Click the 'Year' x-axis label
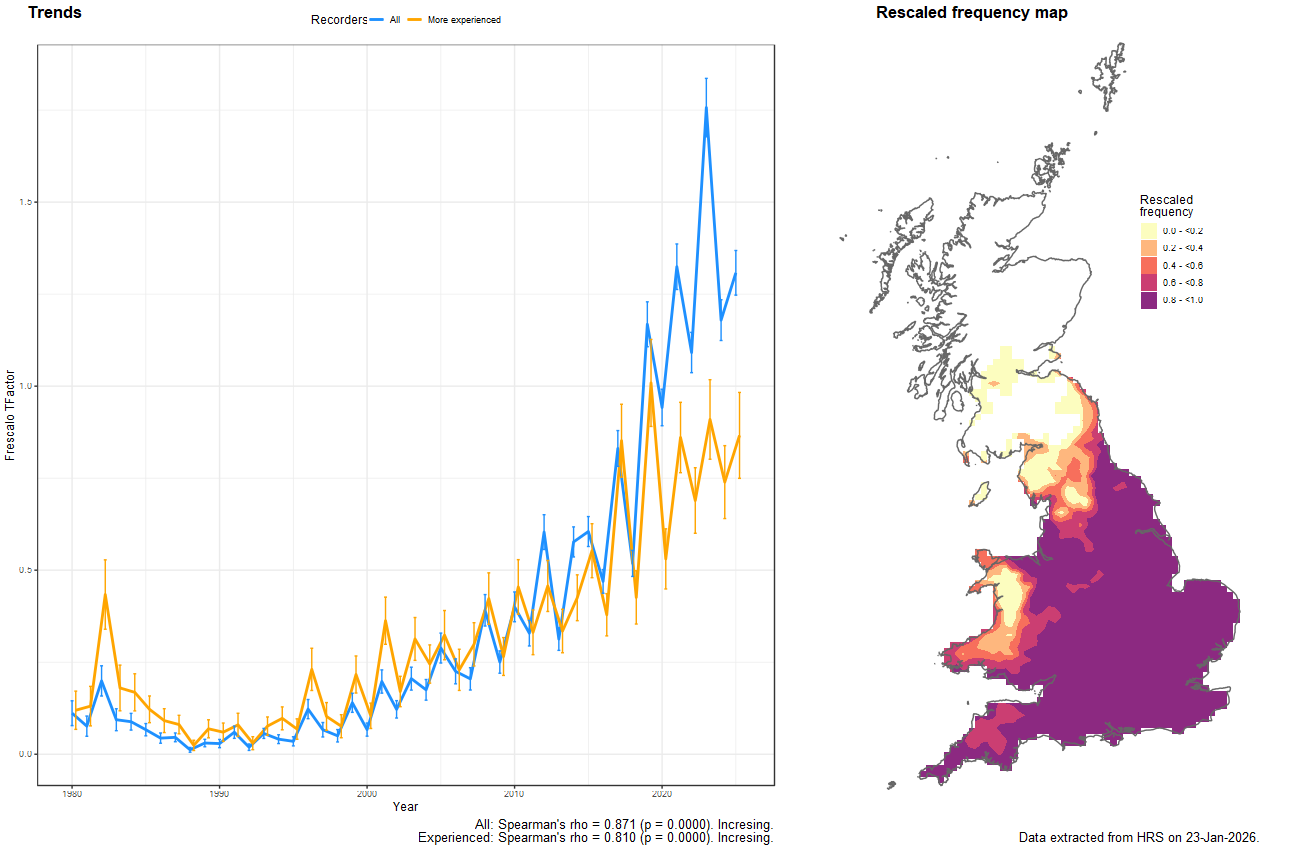The image size is (1300, 850). (405, 806)
